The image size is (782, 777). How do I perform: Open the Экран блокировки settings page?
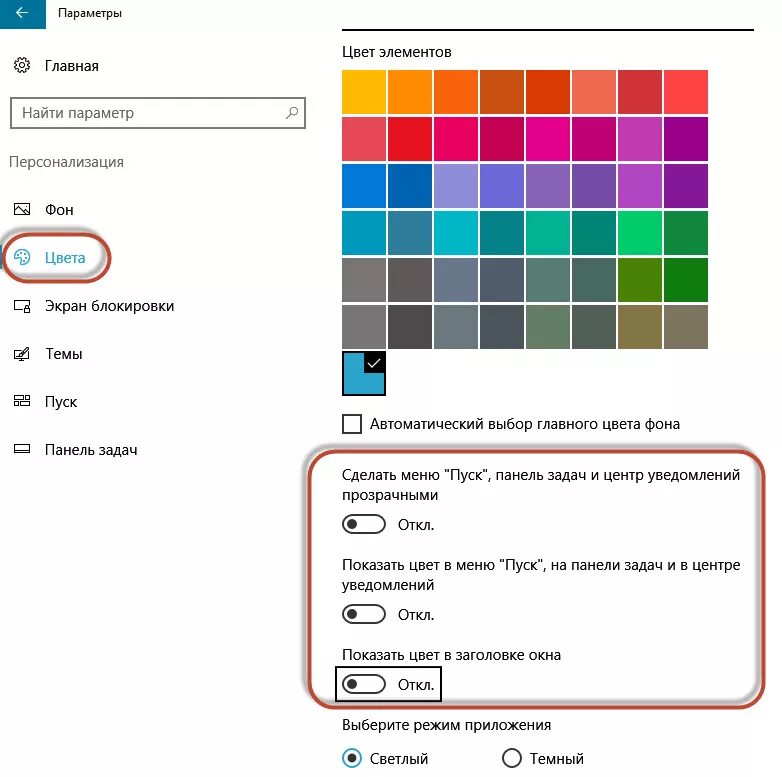click(109, 306)
